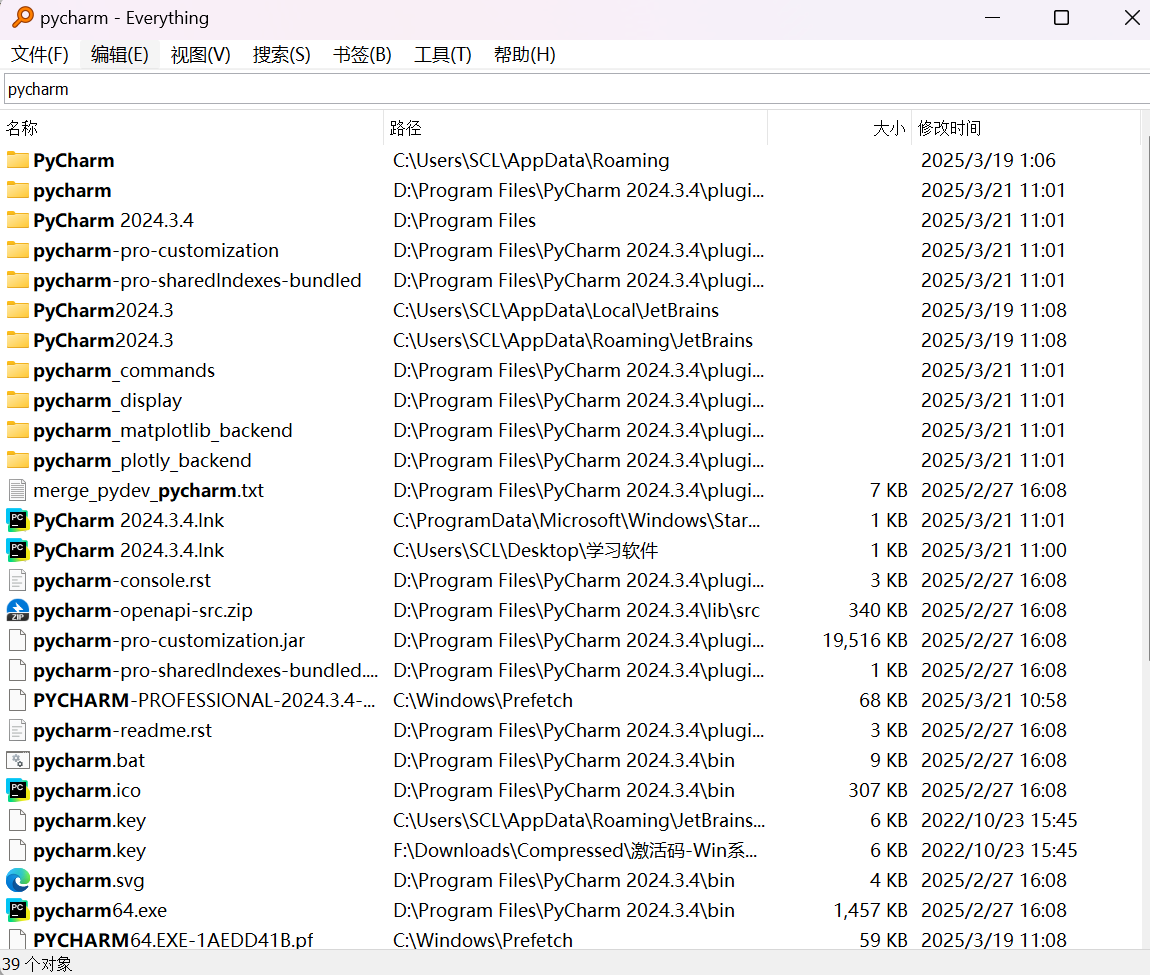The width and height of the screenshot is (1150, 975).
Task: Sort by the 修改时间 column header
Action: point(949,128)
